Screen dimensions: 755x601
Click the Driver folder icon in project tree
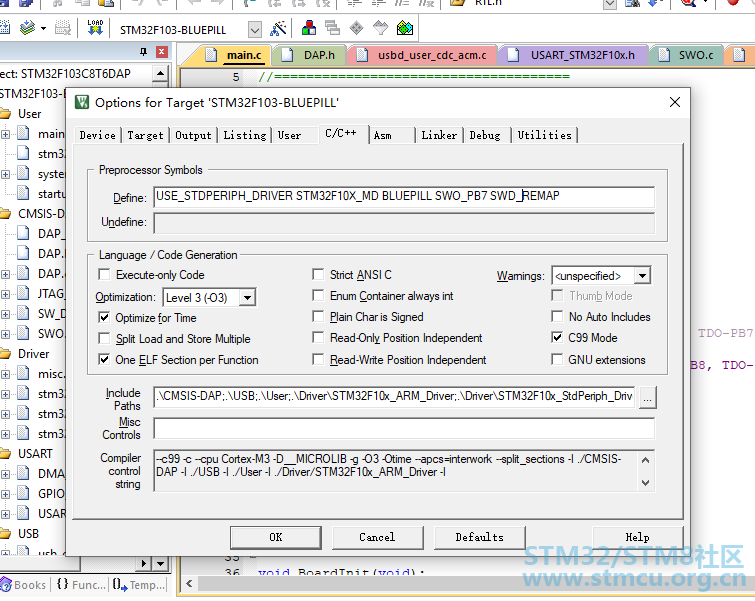click(5, 354)
